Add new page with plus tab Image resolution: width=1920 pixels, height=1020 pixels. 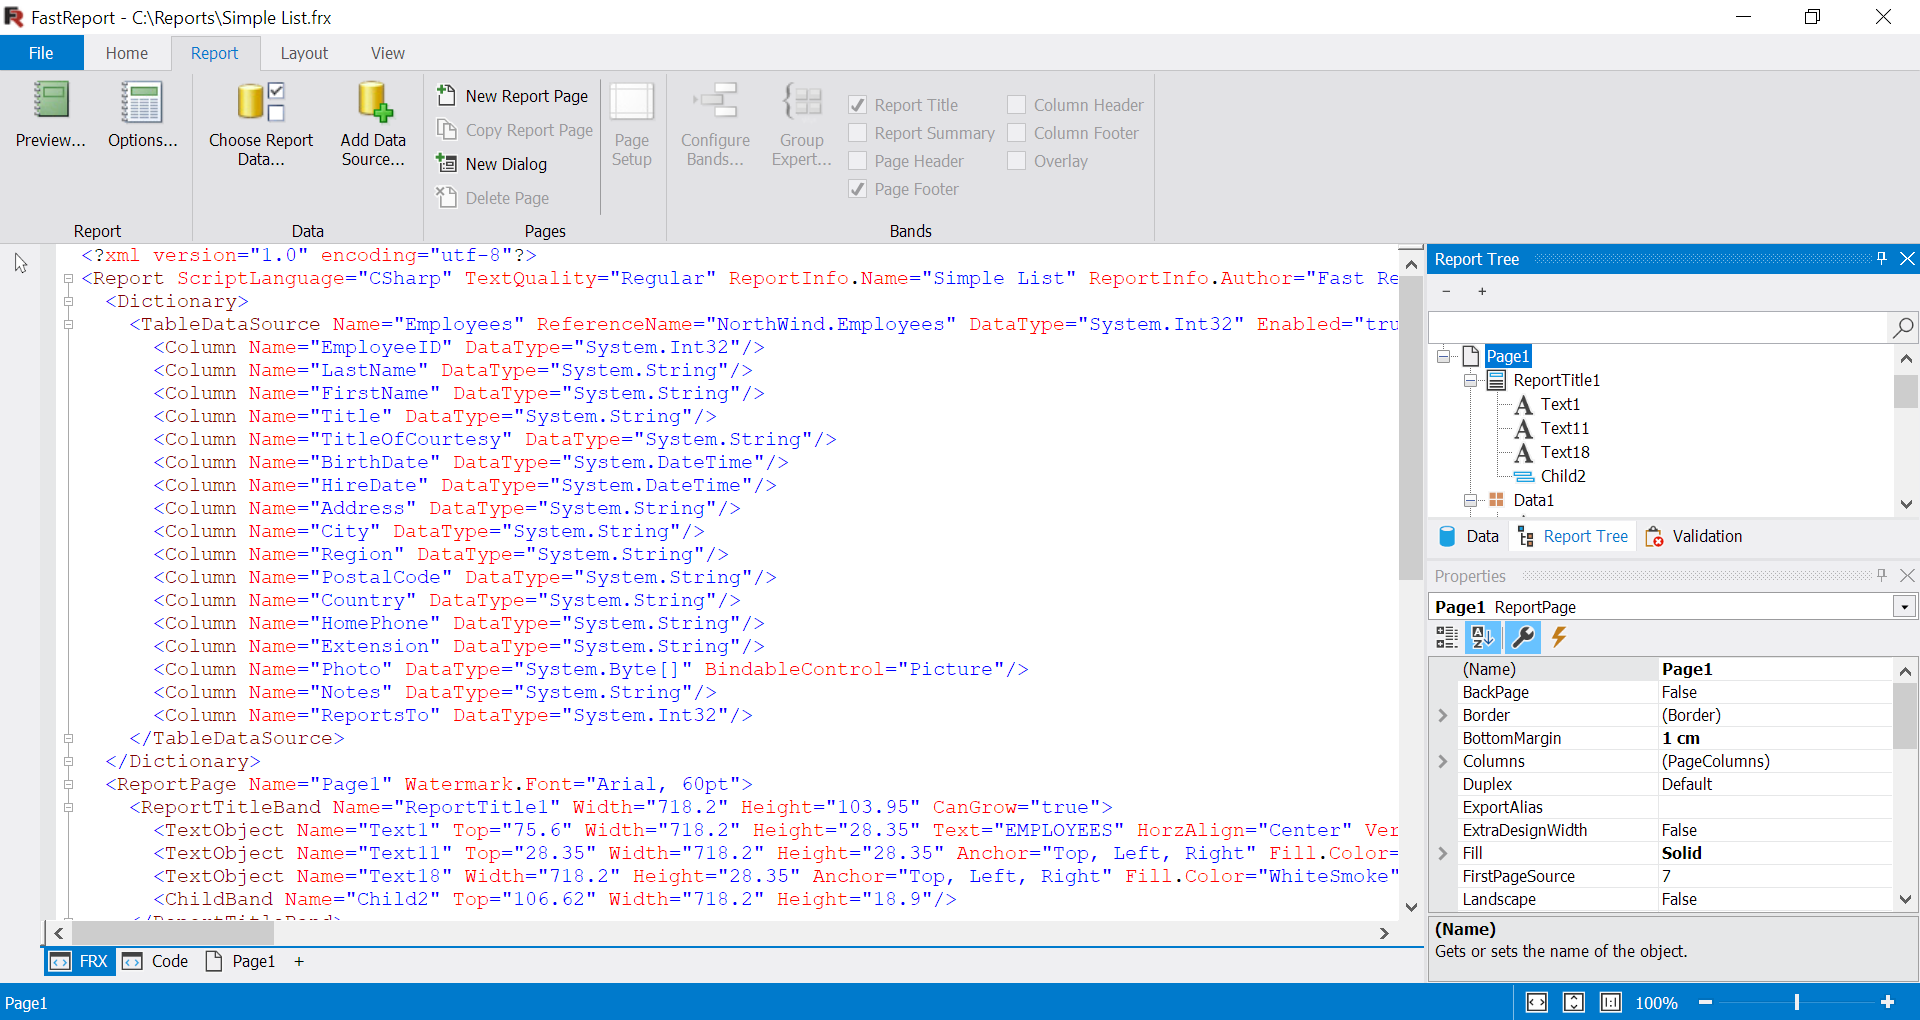click(299, 961)
